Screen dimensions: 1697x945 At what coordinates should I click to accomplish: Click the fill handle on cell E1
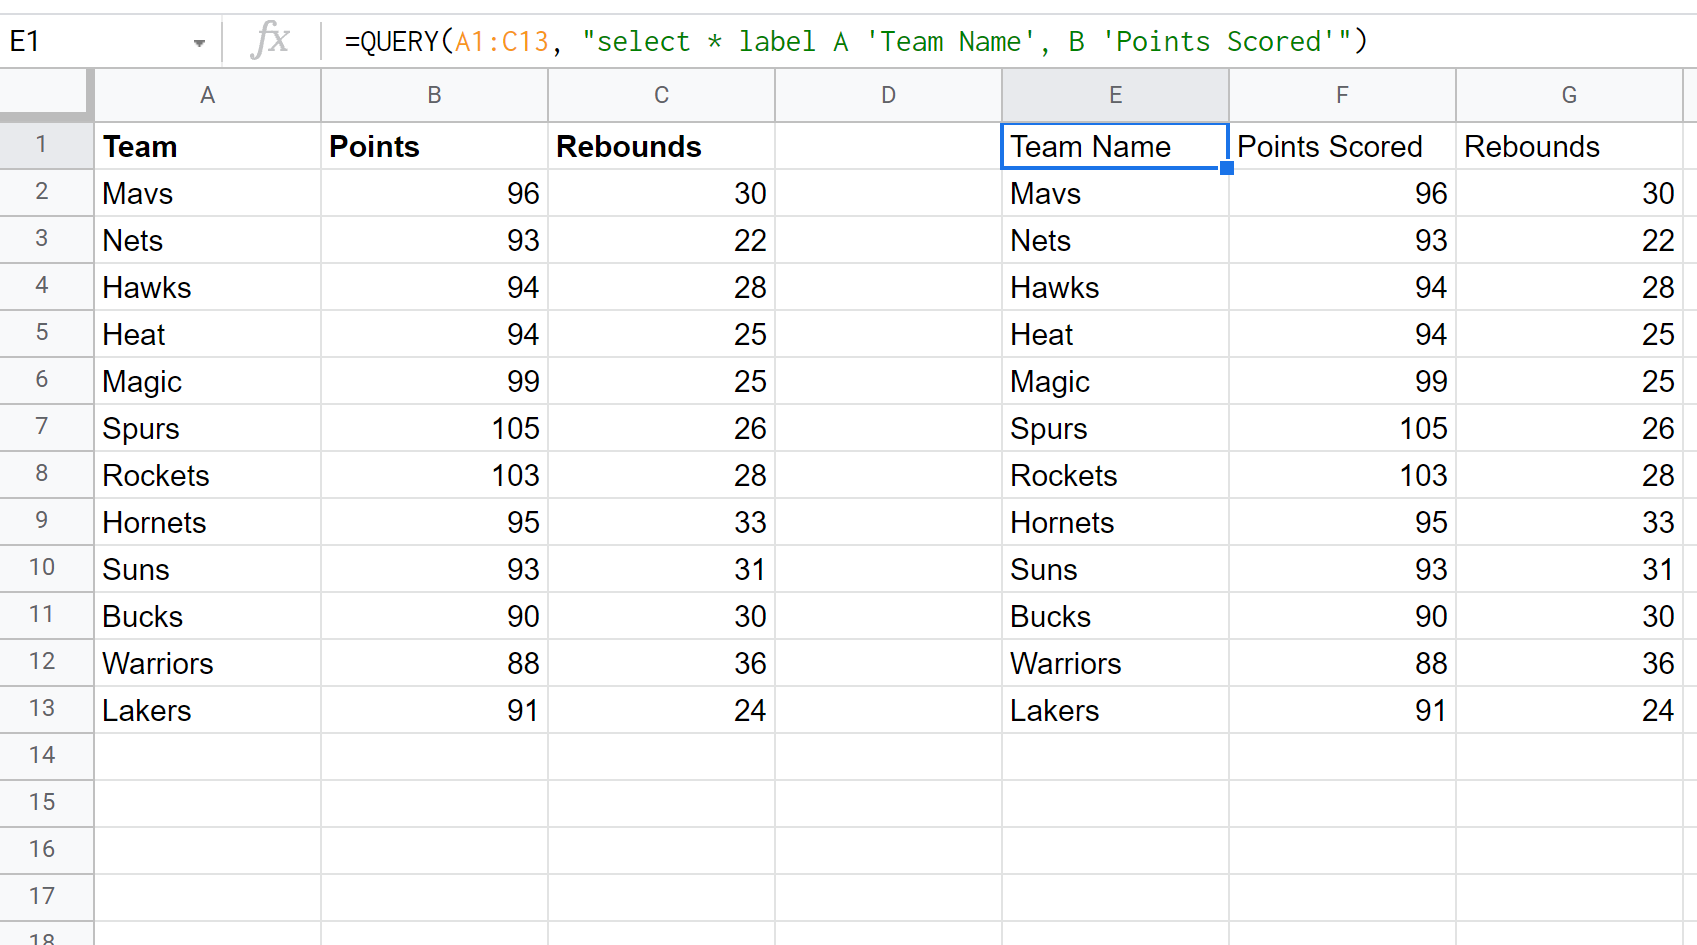tap(1227, 168)
